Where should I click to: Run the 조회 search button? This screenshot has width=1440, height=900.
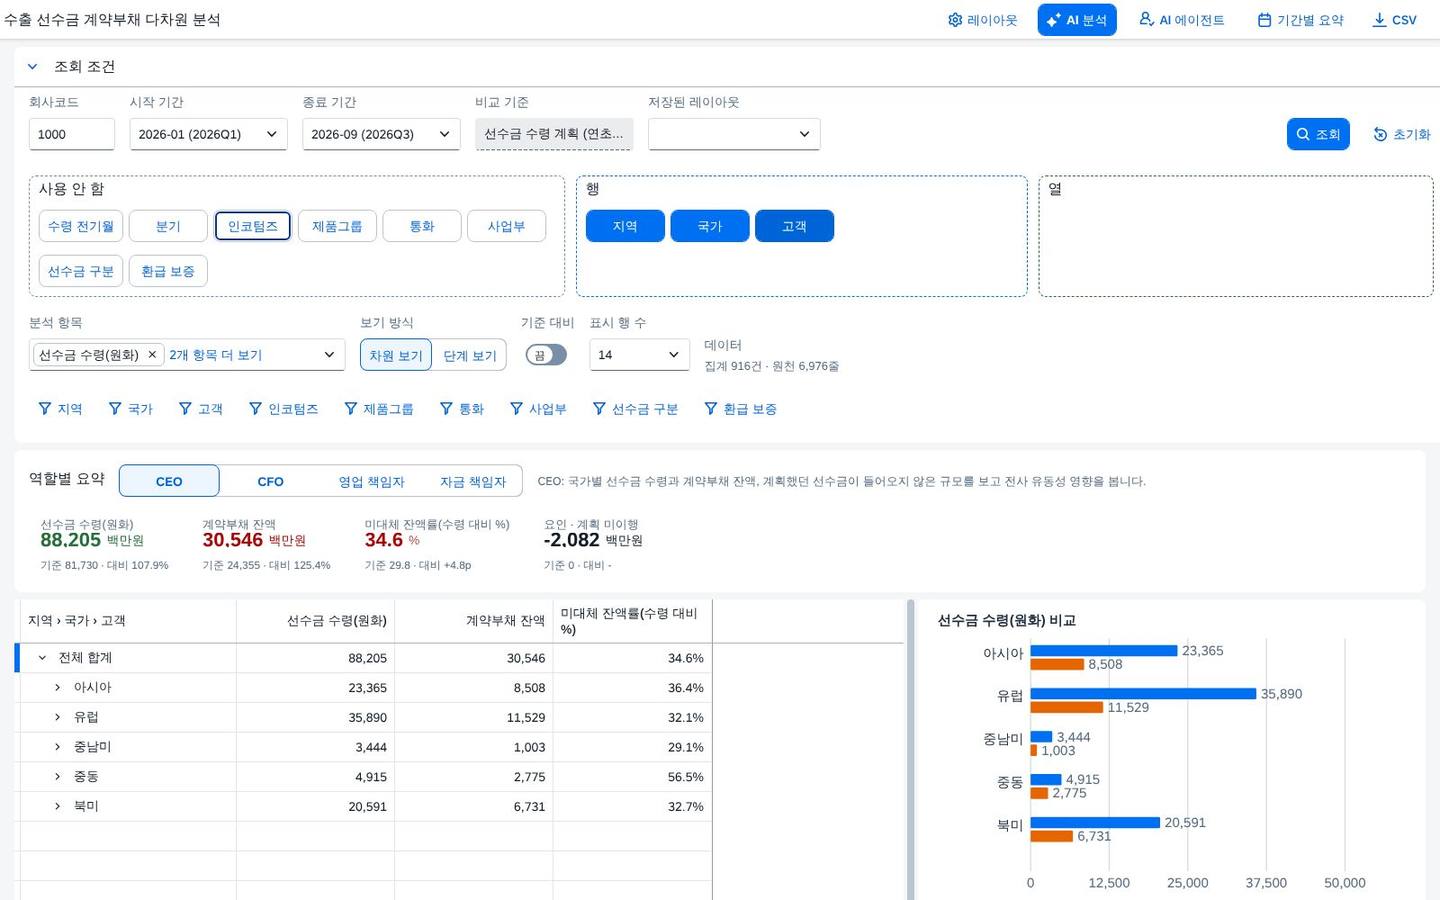1318,134
